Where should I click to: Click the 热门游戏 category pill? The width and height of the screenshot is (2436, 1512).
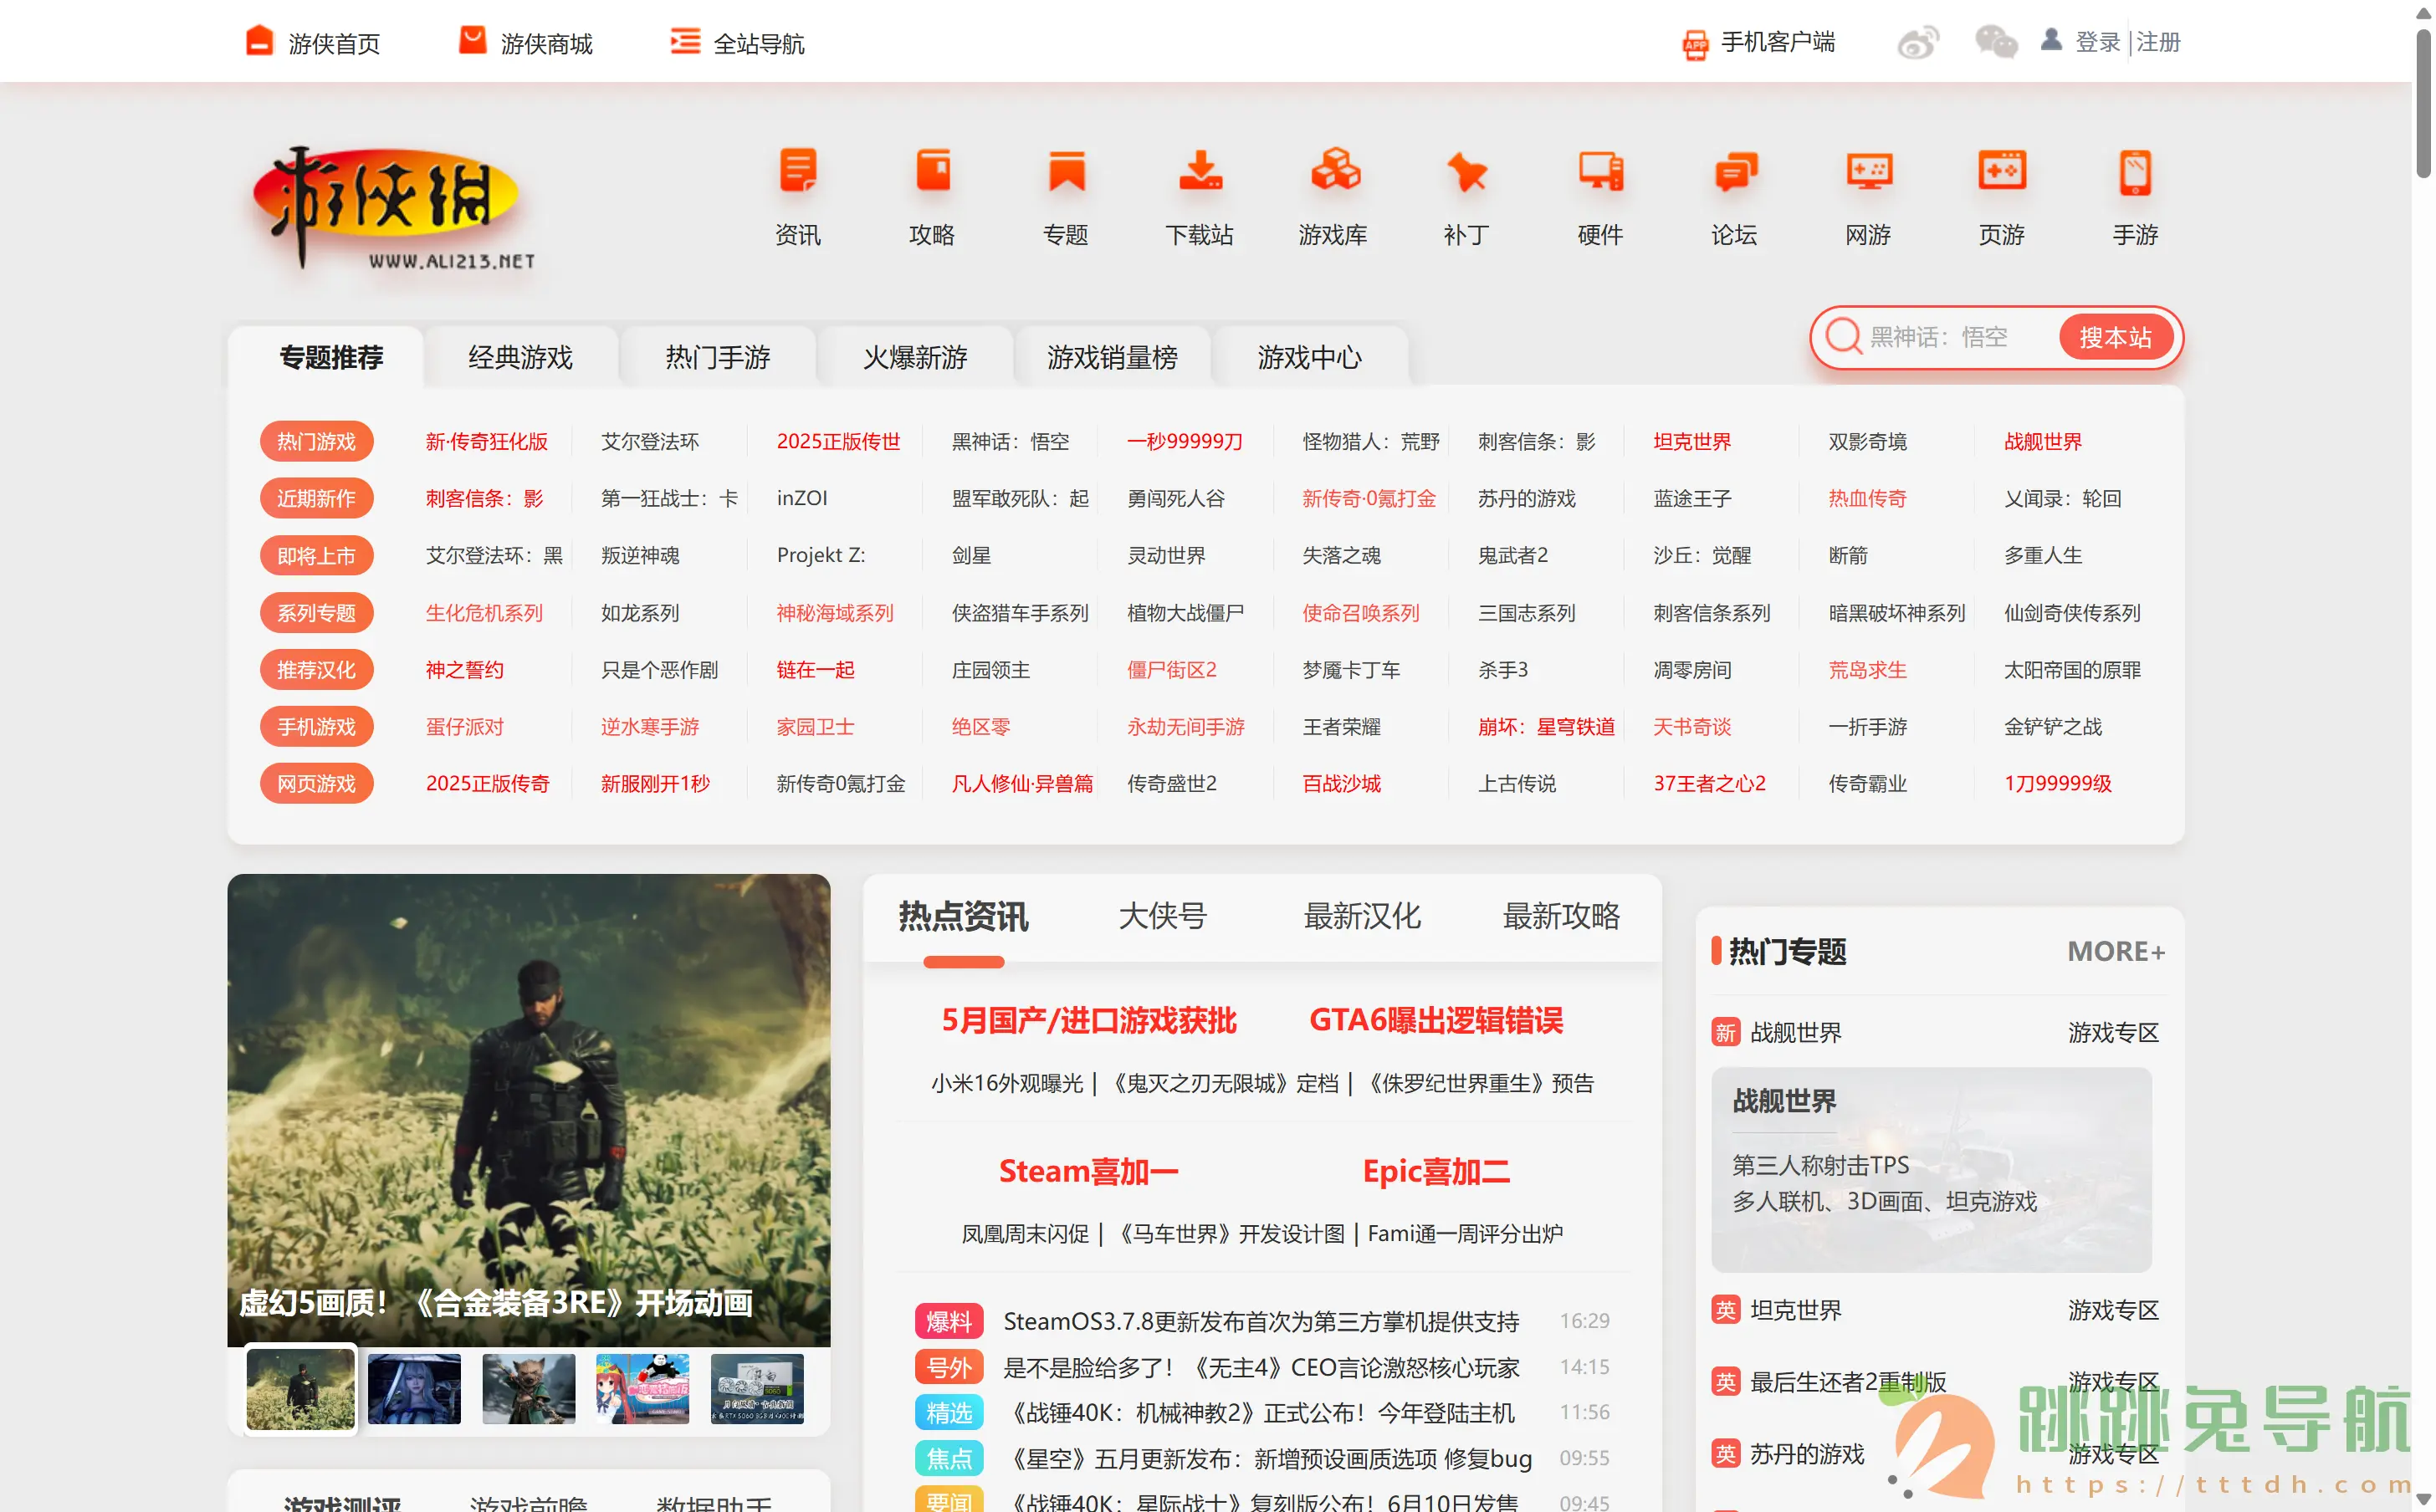[316, 441]
